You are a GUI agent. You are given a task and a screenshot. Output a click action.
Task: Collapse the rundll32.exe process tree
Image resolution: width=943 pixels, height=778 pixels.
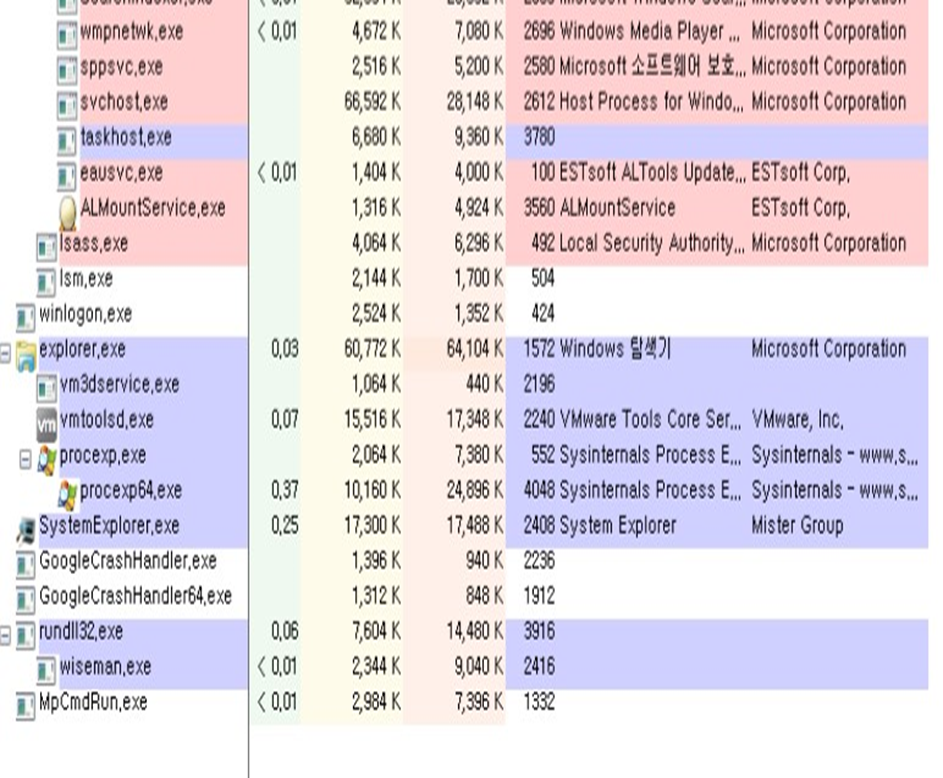click(5, 636)
